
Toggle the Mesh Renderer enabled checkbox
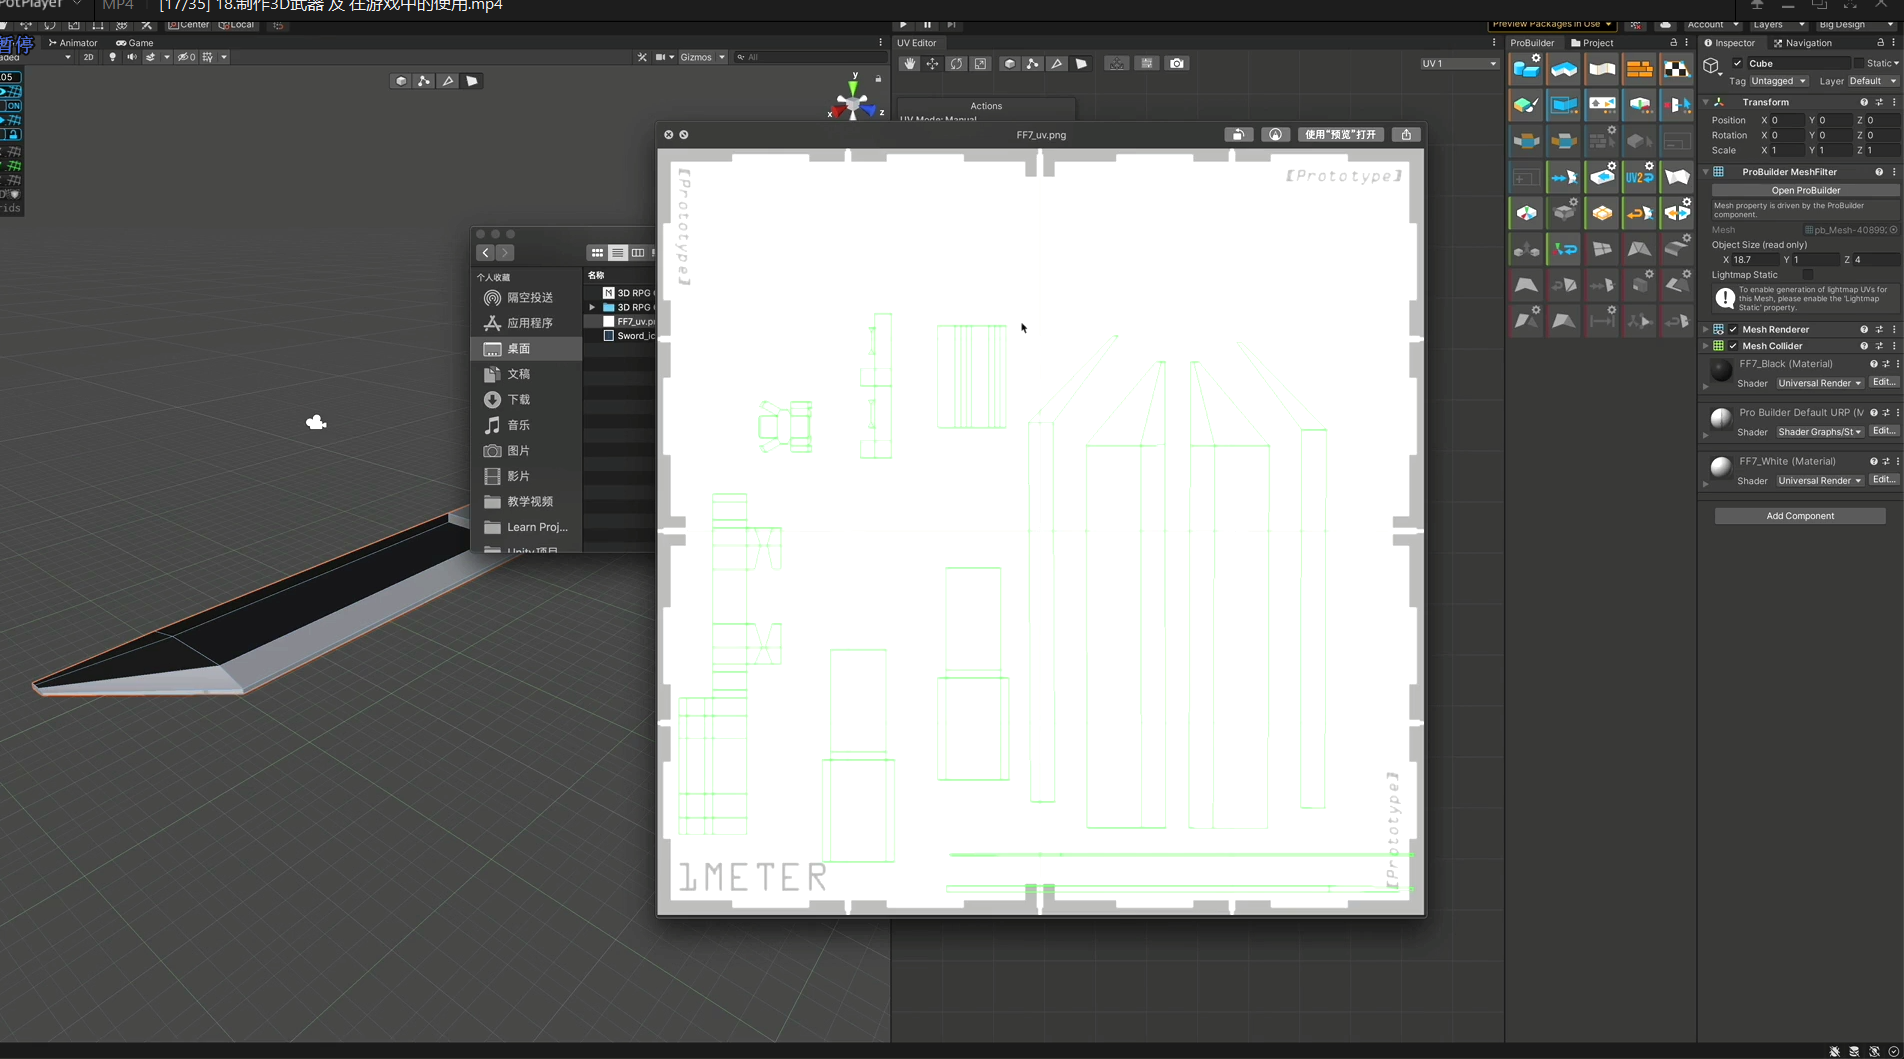(x=1733, y=329)
